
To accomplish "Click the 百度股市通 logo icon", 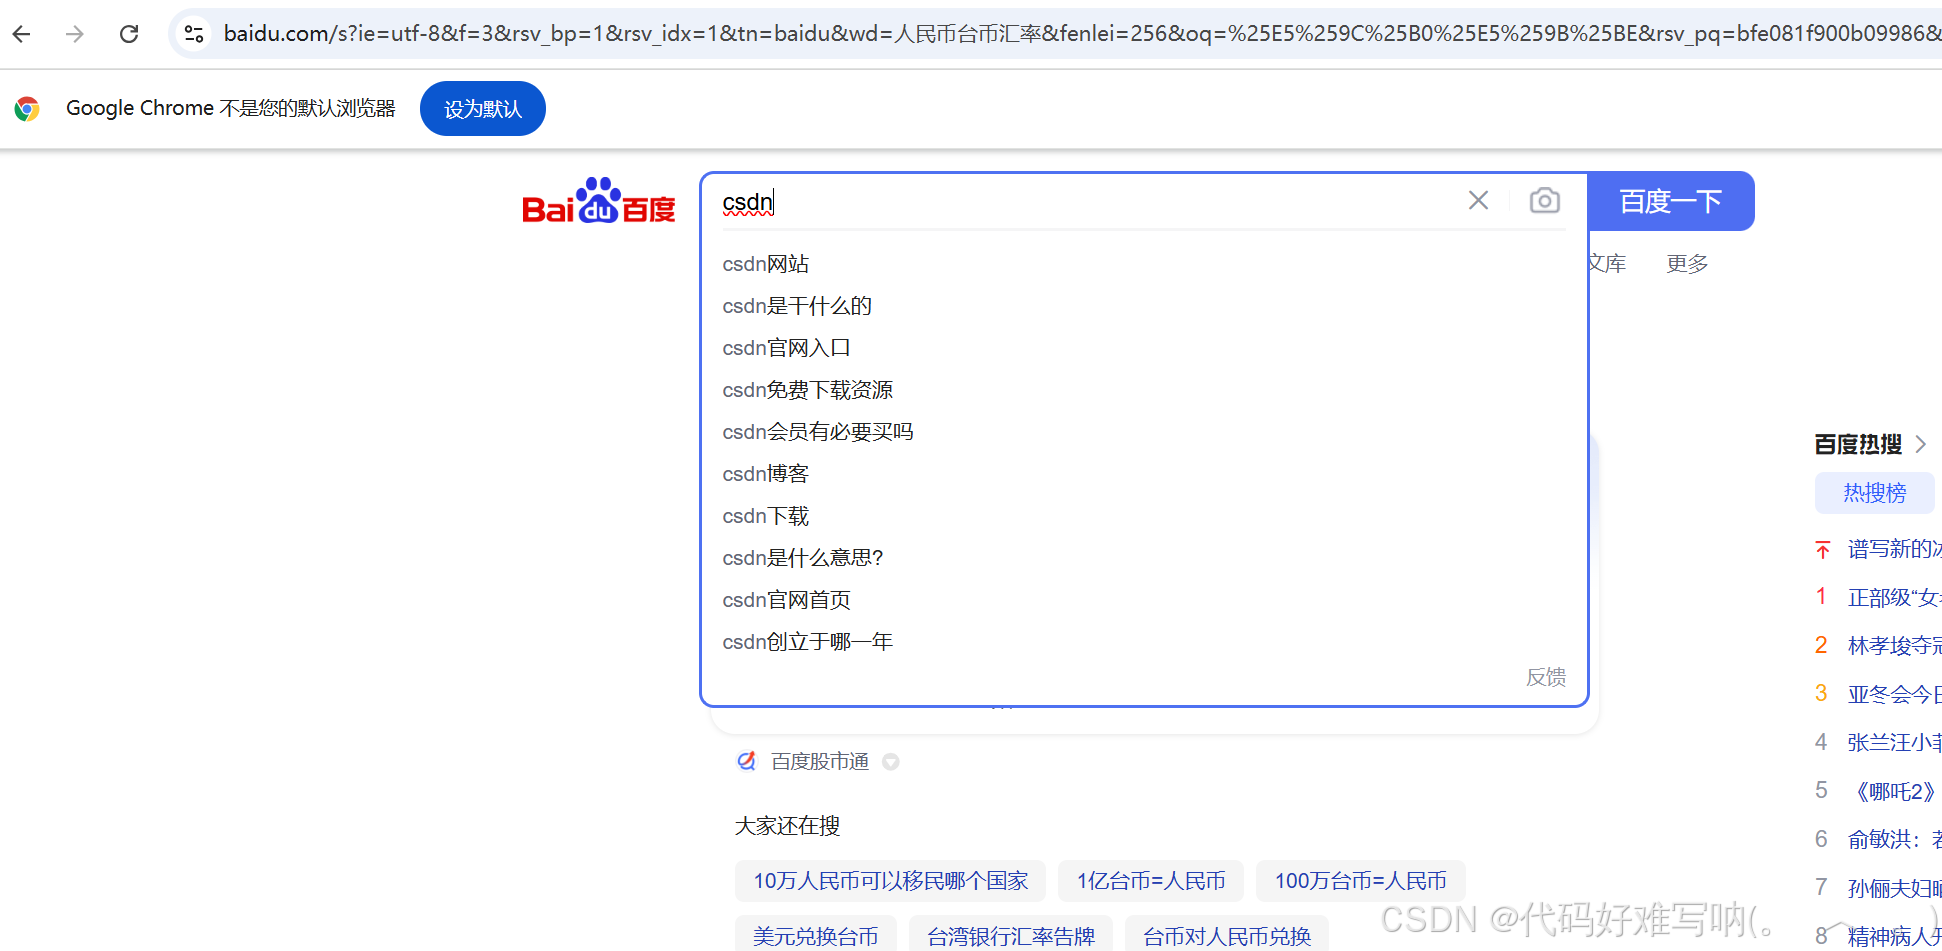I will [746, 760].
